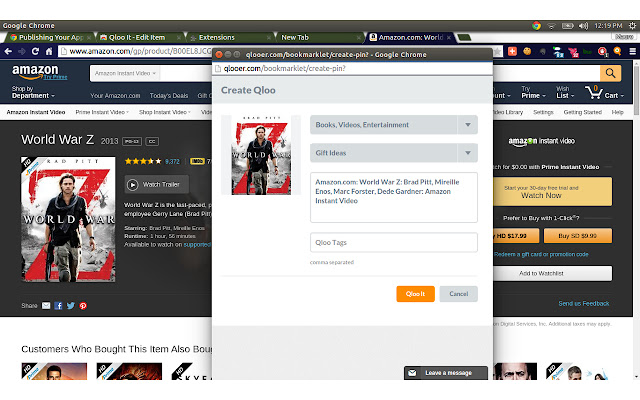The height and width of the screenshot is (400, 640).
Task: Click the Try Prime link under logo
Action: (x=55, y=77)
